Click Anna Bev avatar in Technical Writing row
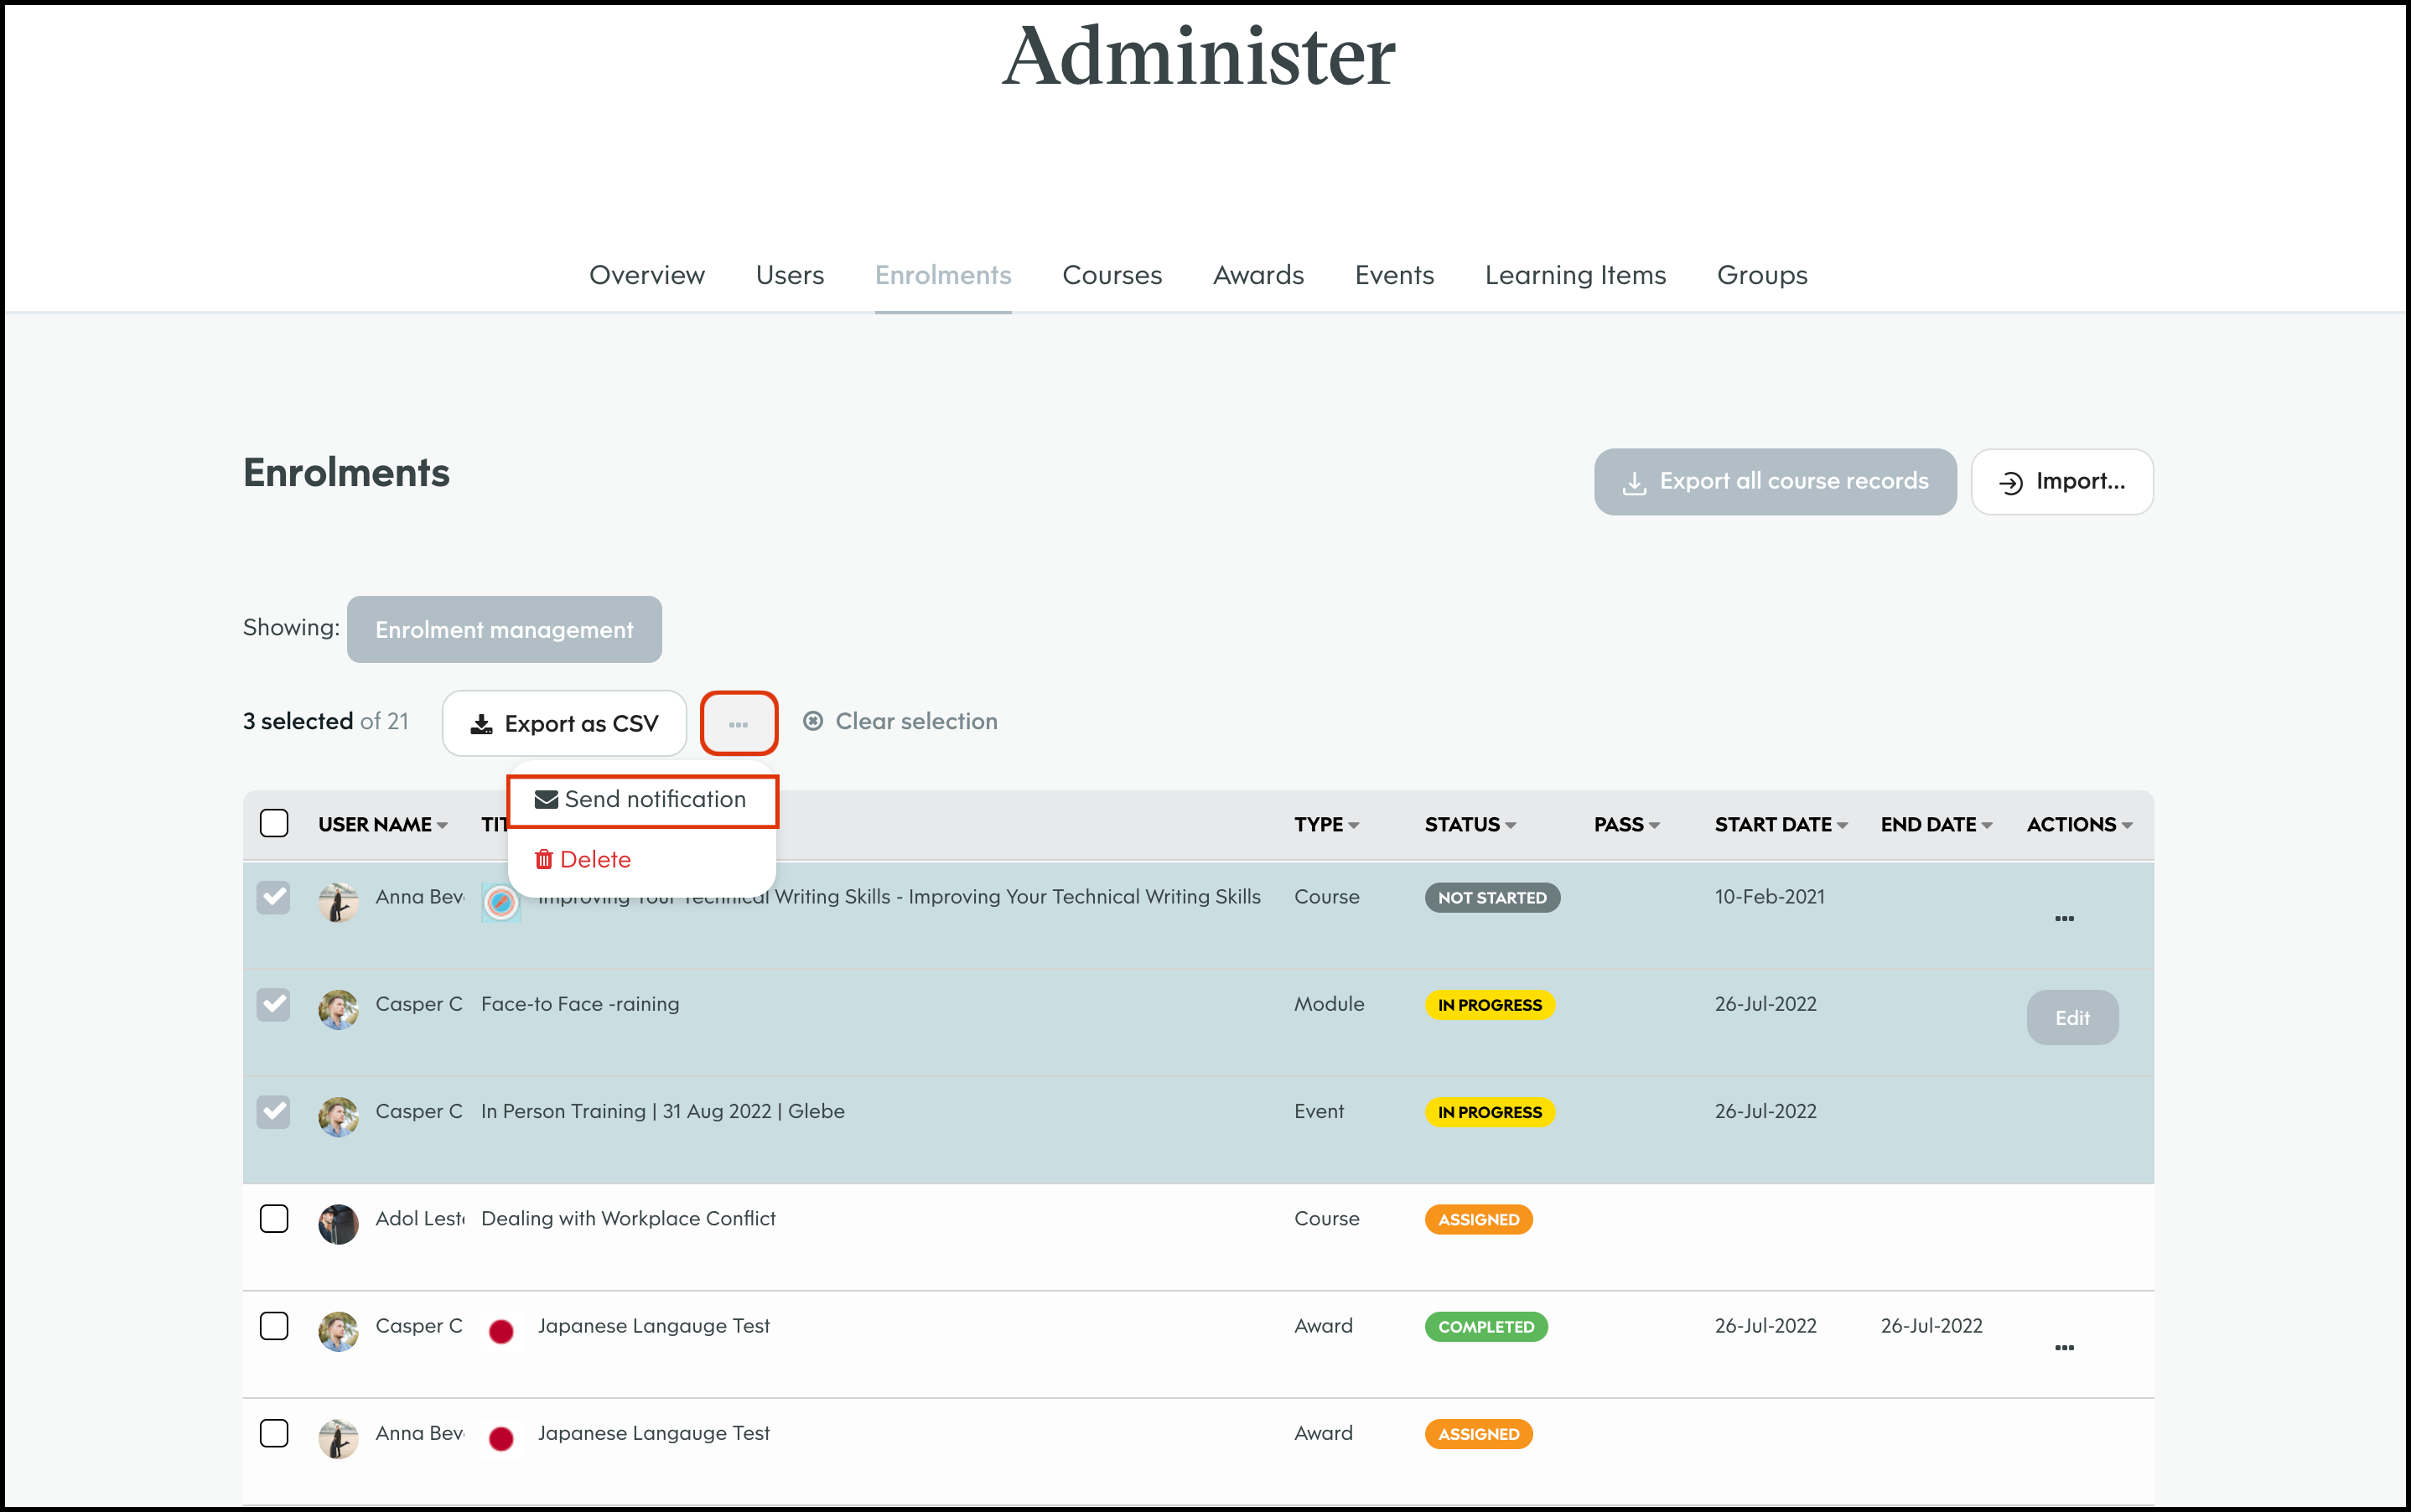This screenshot has height=1512, width=2411. coord(338,902)
